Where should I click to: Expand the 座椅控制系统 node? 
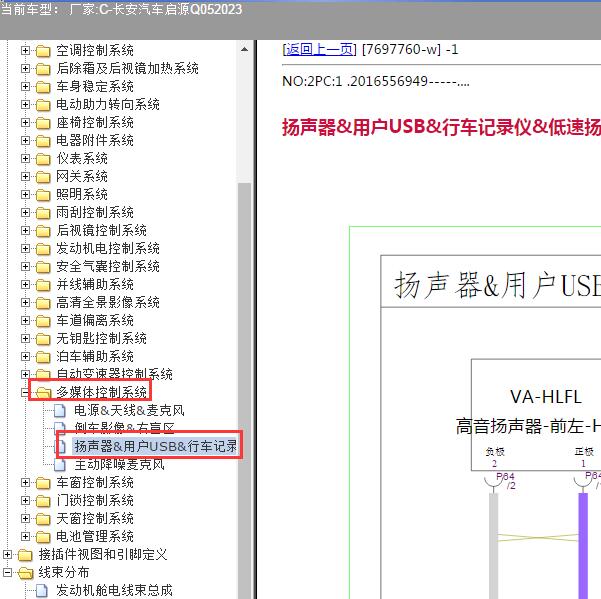(x=25, y=123)
